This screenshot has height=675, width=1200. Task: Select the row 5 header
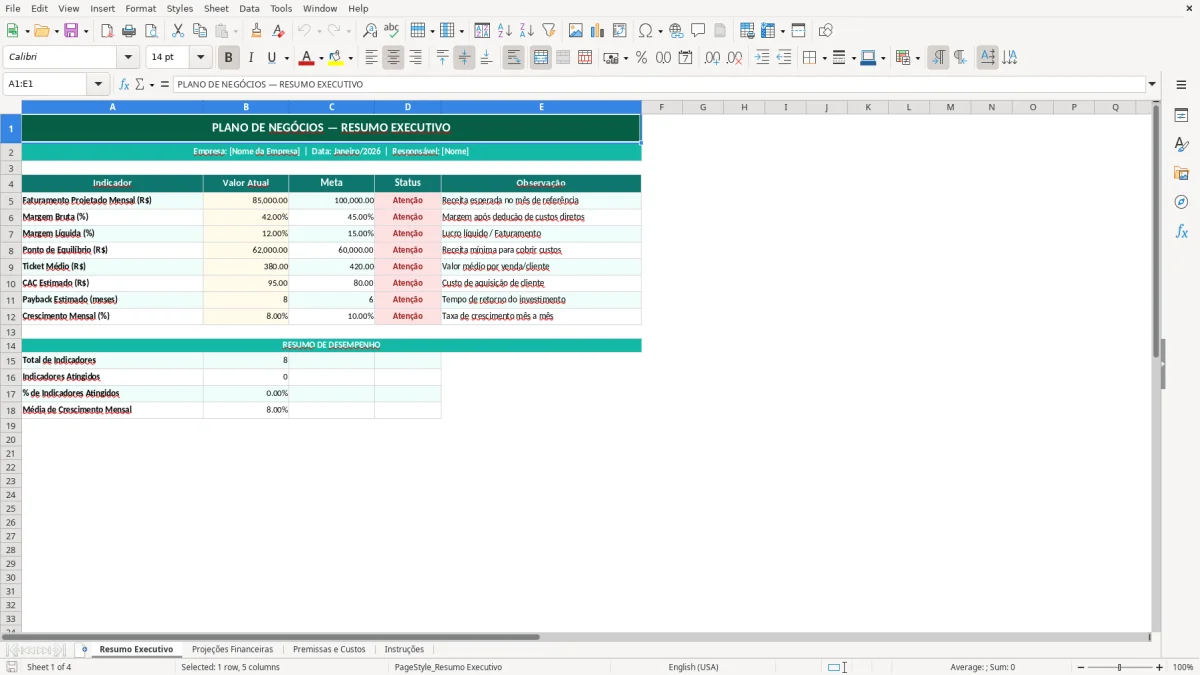tap(11, 200)
